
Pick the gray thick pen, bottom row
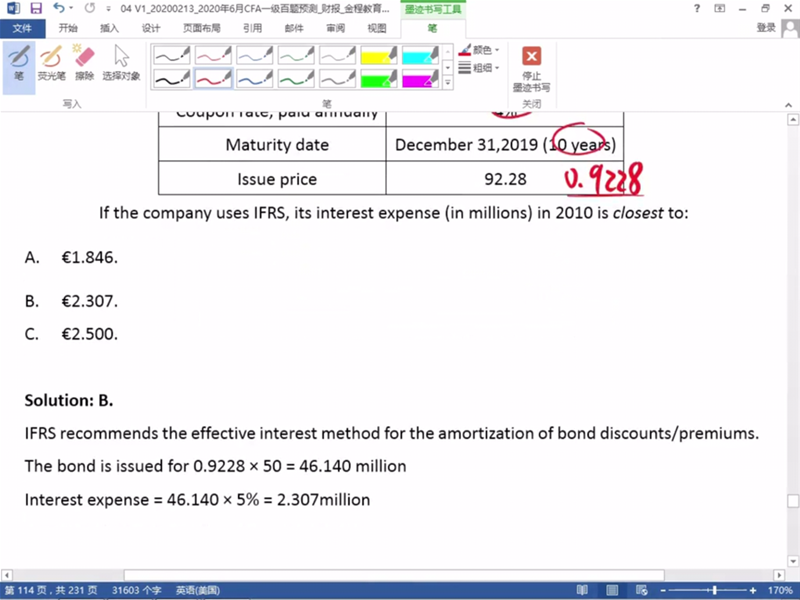[337, 79]
